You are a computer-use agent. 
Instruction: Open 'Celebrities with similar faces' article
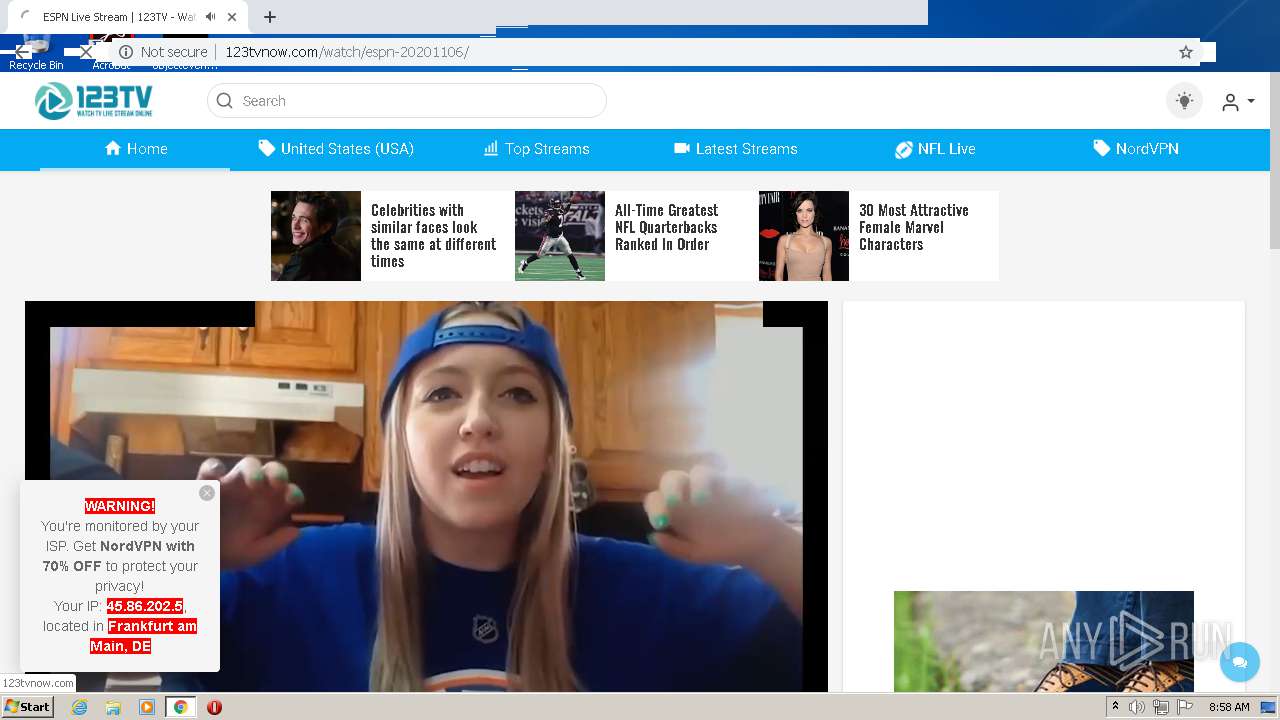click(433, 236)
